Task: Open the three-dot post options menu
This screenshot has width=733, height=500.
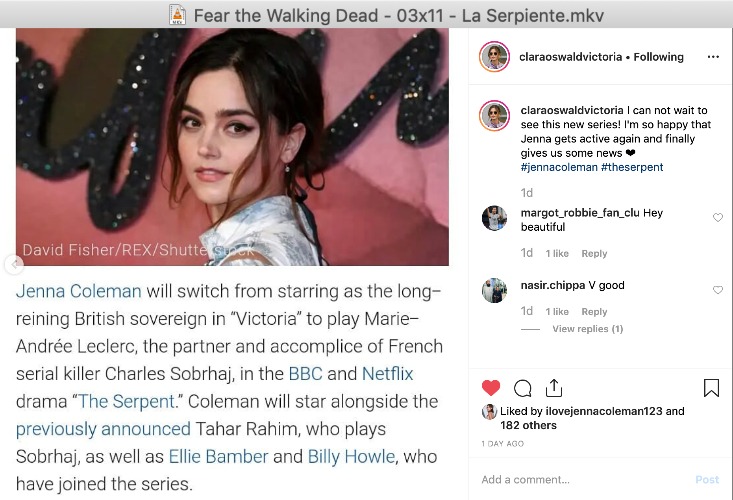Action: pyautogui.click(x=713, y=57)
